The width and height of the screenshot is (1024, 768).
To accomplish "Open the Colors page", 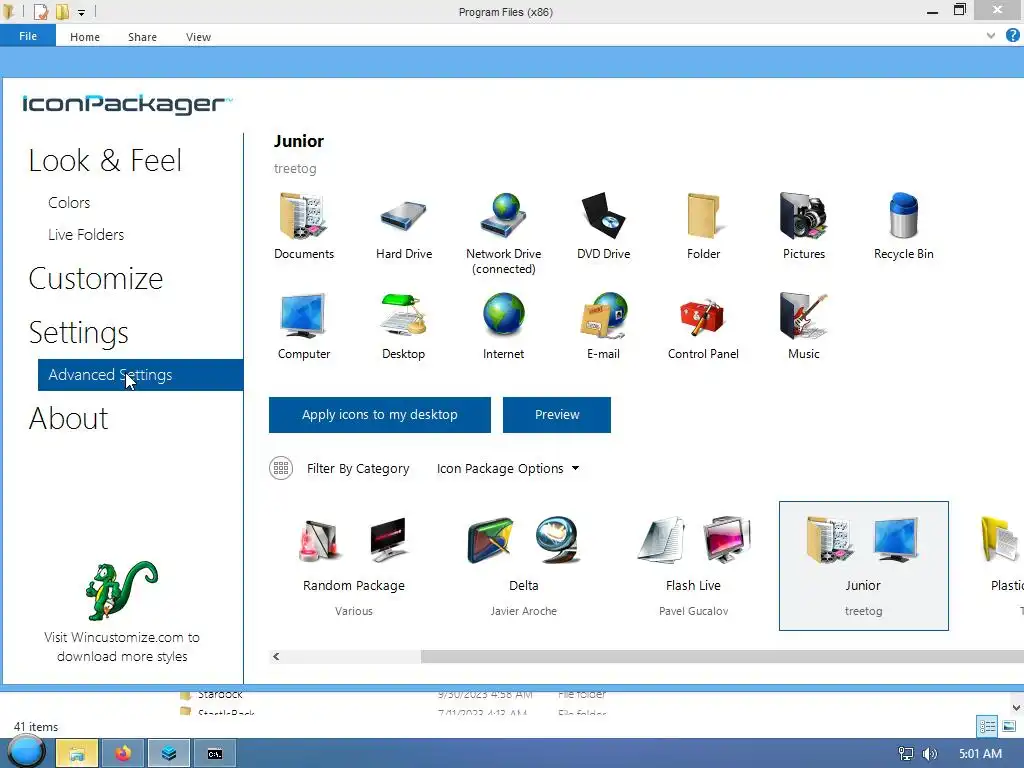I will [x=69, y=202].
